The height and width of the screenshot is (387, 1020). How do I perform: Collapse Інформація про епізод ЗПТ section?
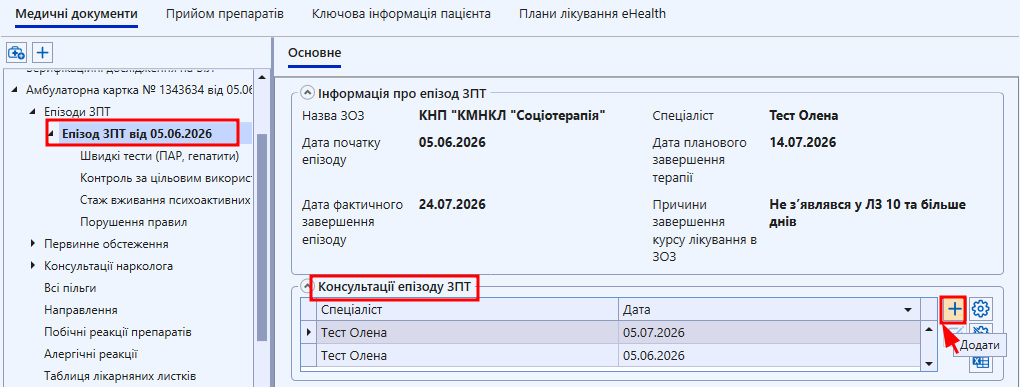tap(307, 93)
